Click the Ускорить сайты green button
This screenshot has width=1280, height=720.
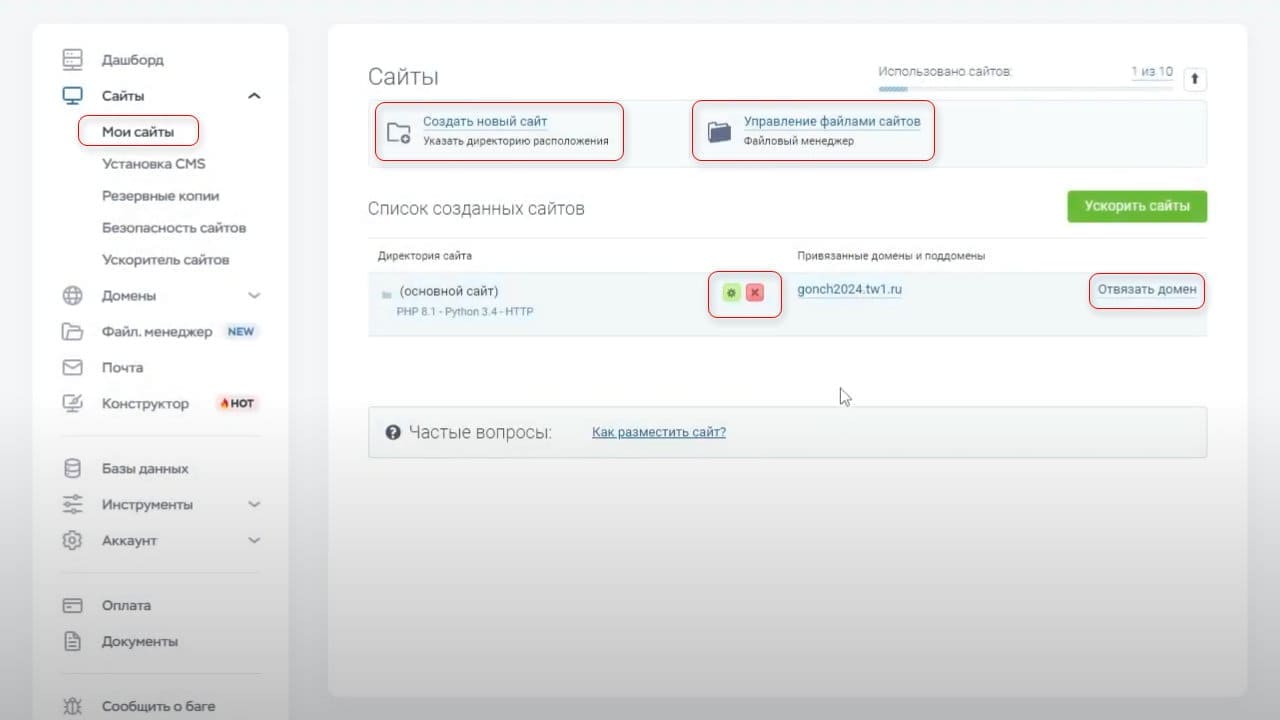pyautogui.click(x=1137, y=206)
